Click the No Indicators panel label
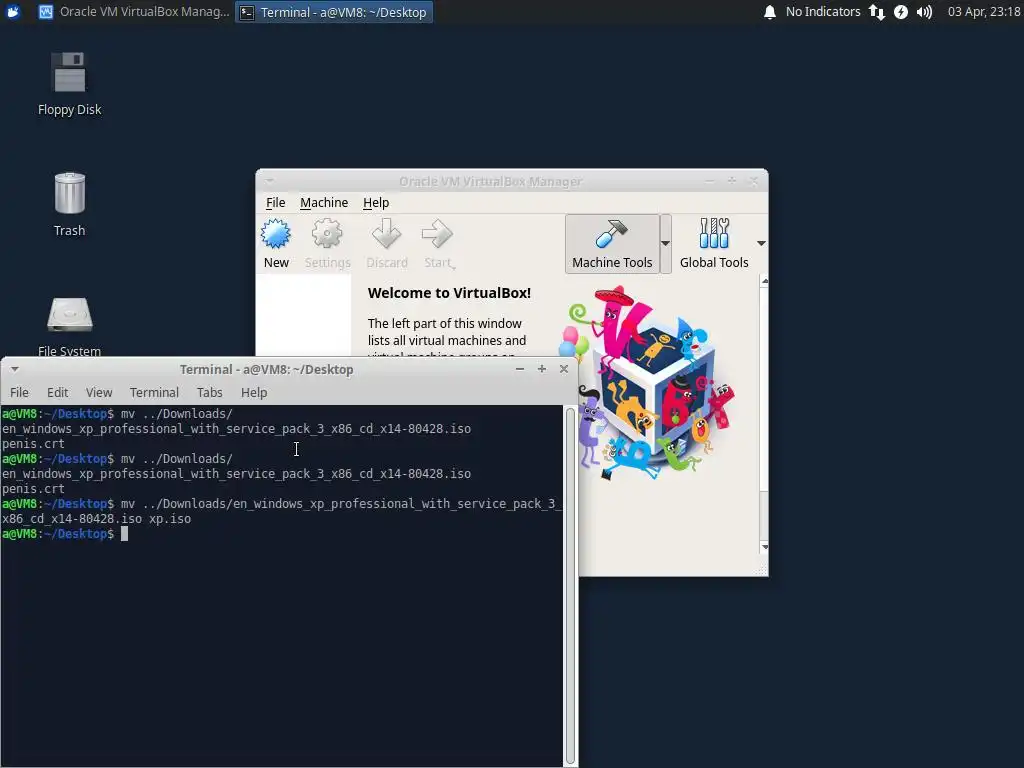This screenshot has width=1024, height=768. tap(823, 12)
